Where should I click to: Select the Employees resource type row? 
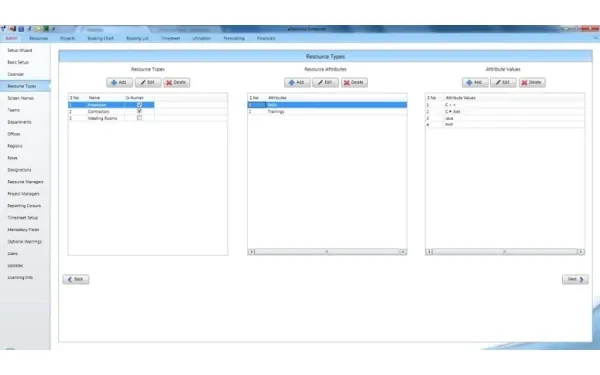111,104
